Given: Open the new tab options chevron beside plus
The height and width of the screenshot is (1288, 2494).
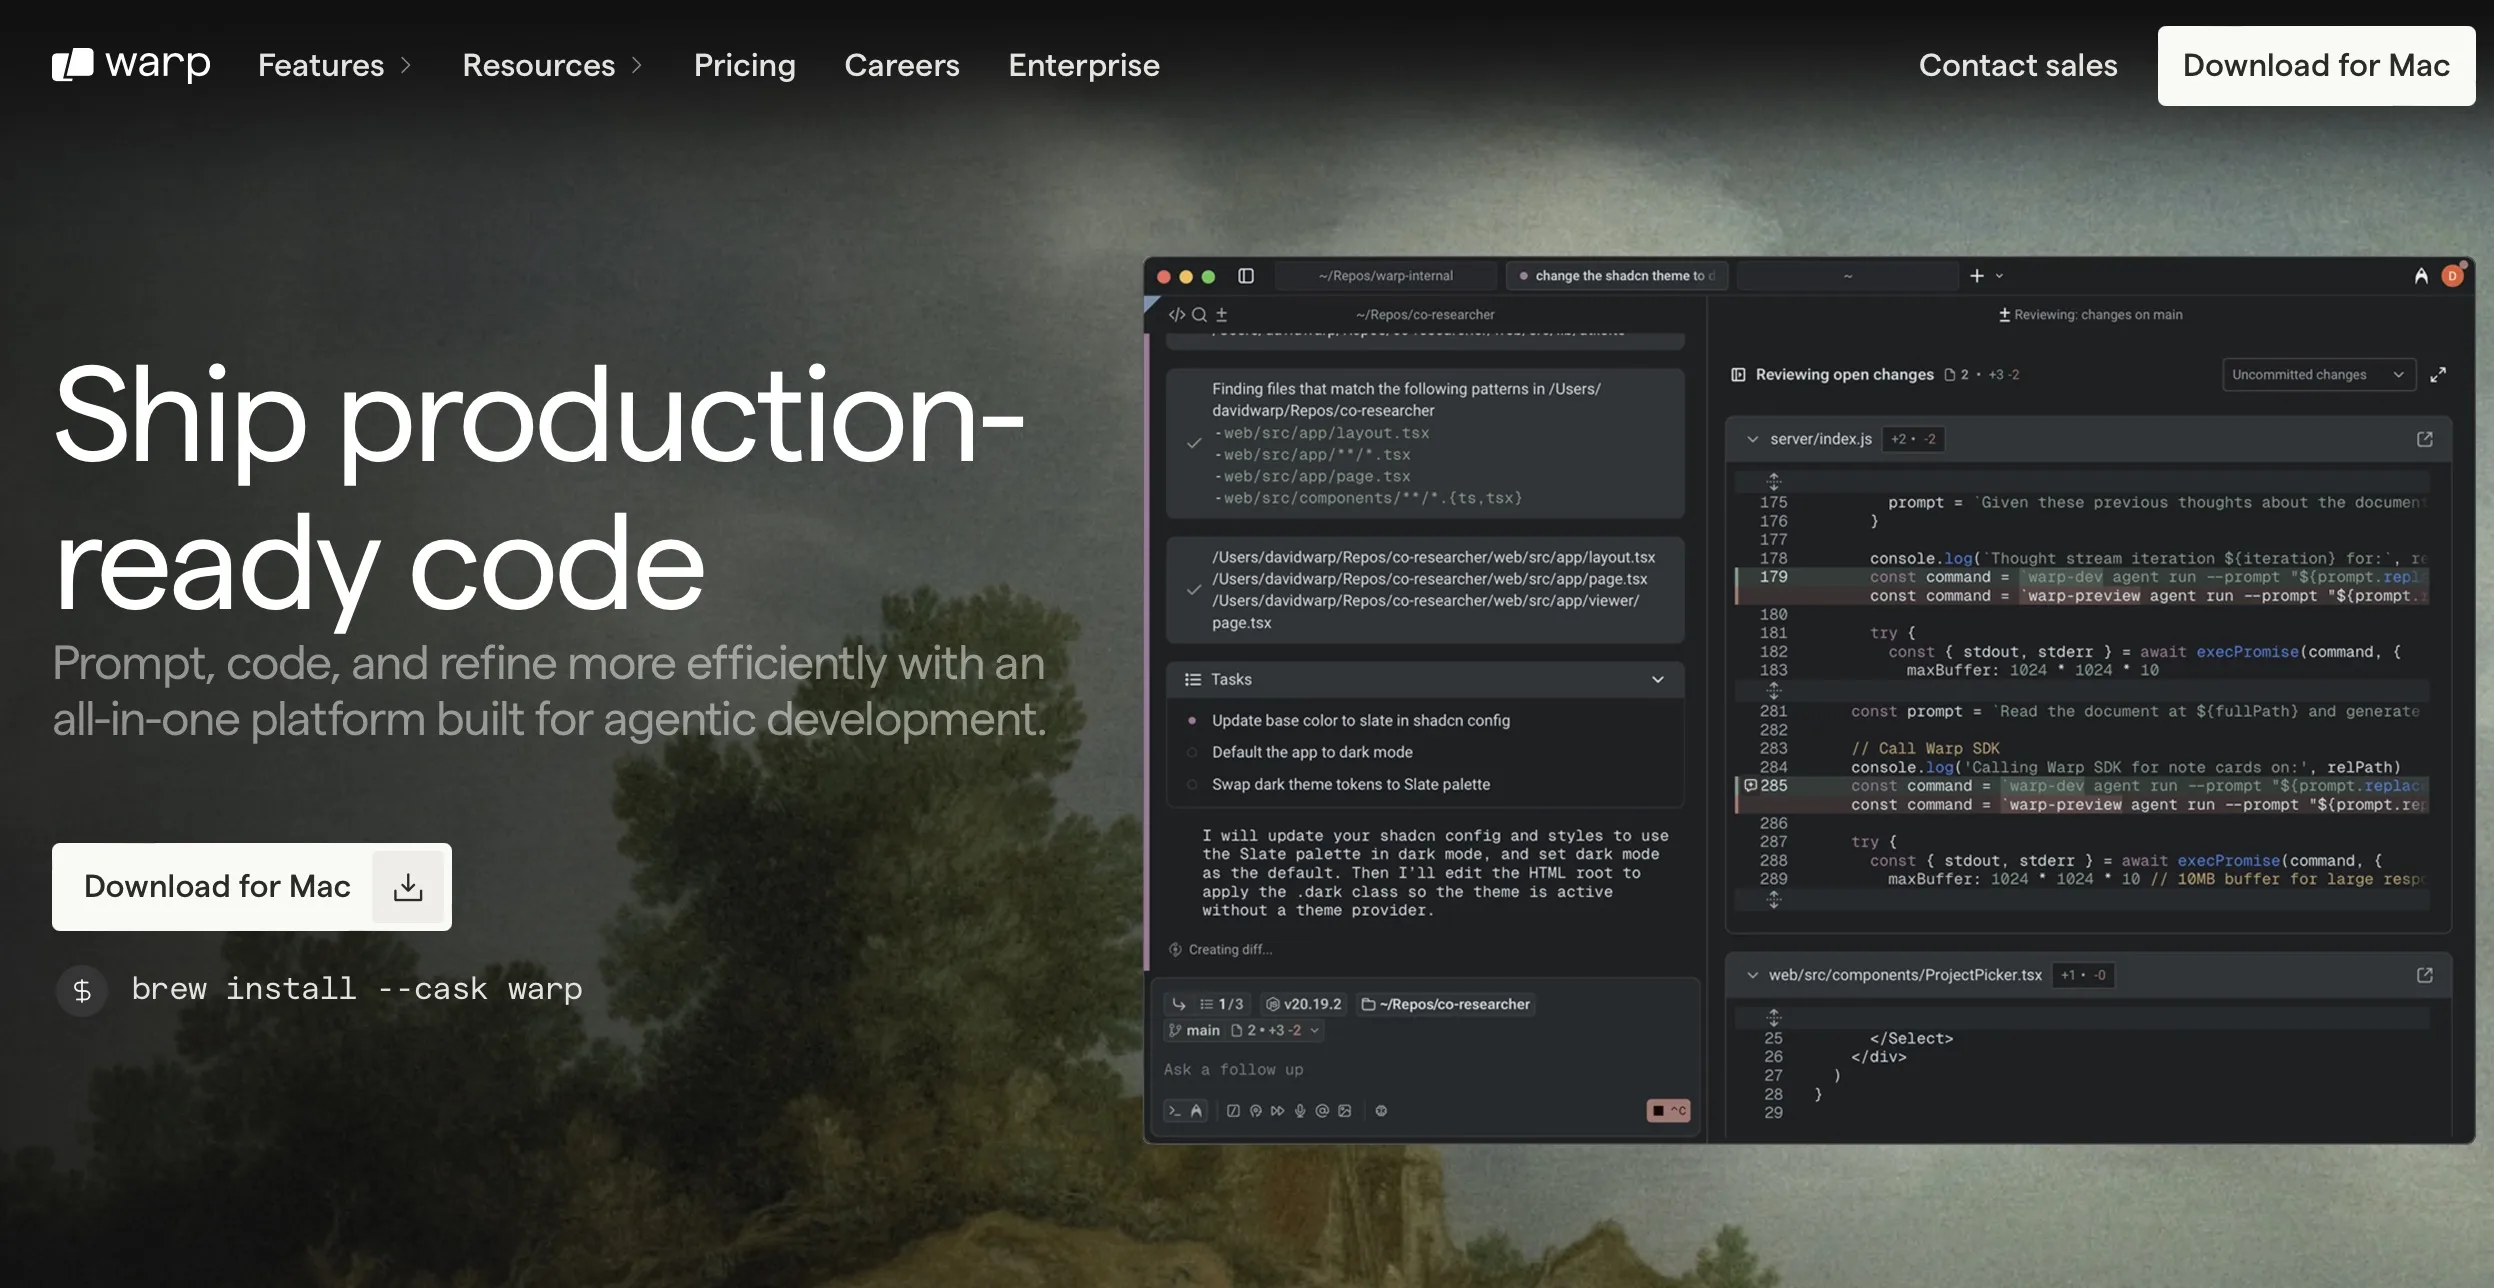Looking at the screenshot, I should [x=1999, y=276].
